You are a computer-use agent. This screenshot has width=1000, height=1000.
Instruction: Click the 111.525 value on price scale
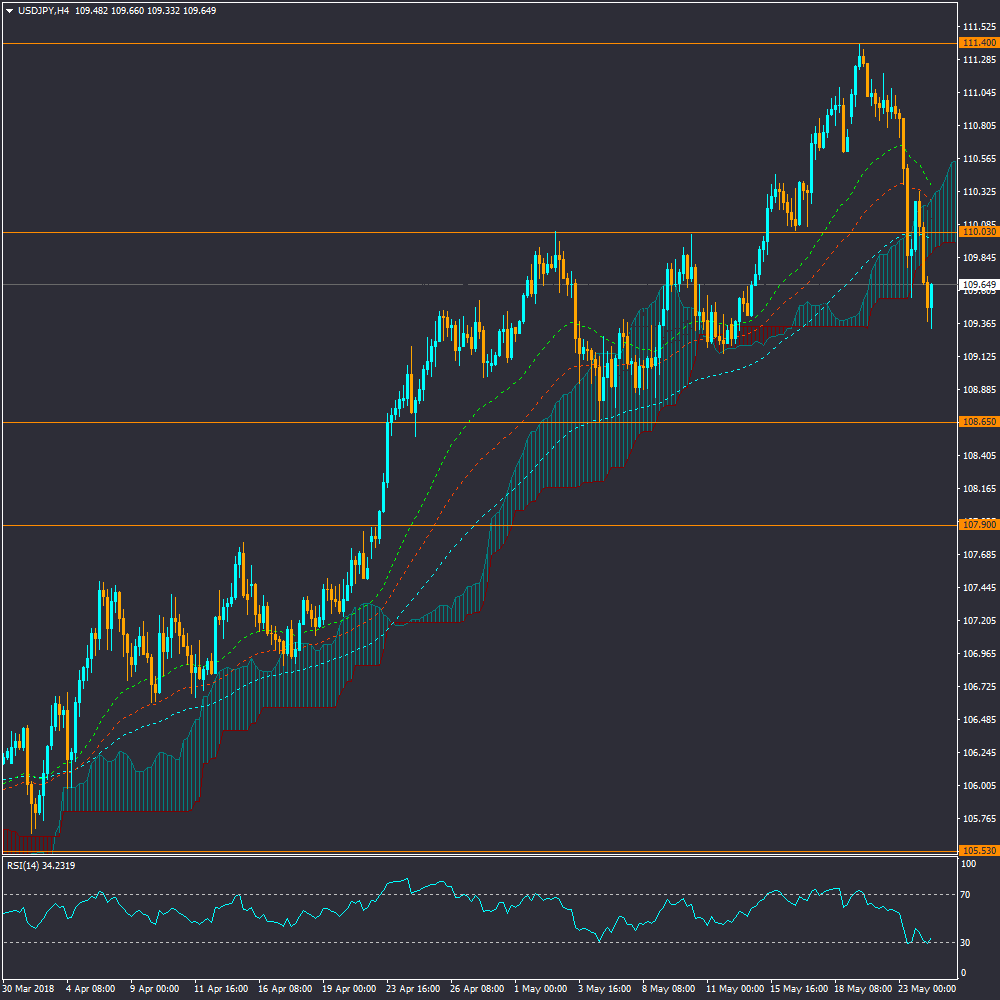point(977,27)
